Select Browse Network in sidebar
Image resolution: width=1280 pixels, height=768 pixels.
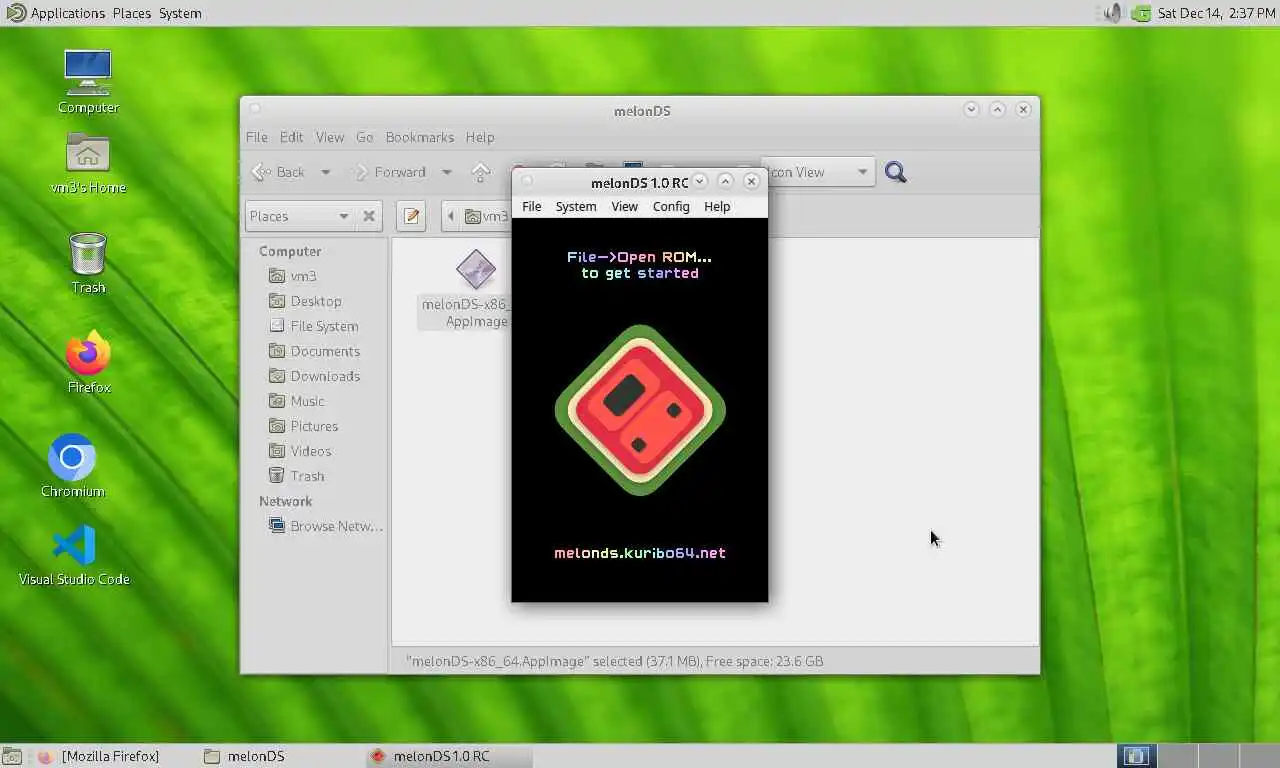[336, 526]
